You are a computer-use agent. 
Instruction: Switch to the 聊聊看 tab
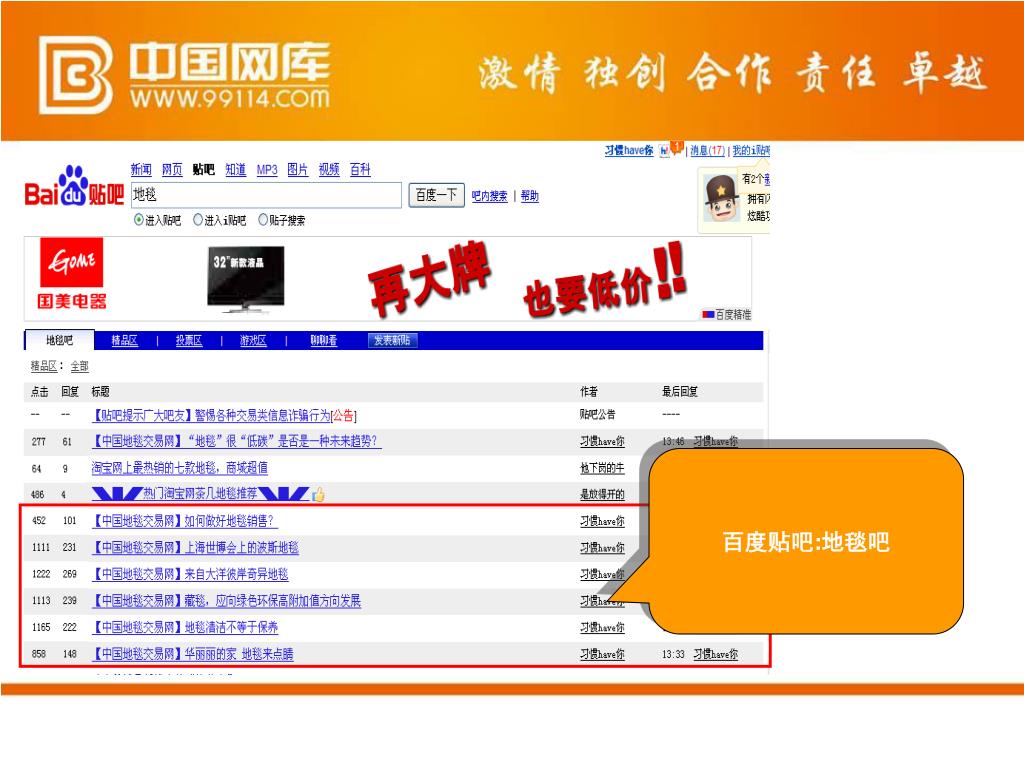click(323, 340)
